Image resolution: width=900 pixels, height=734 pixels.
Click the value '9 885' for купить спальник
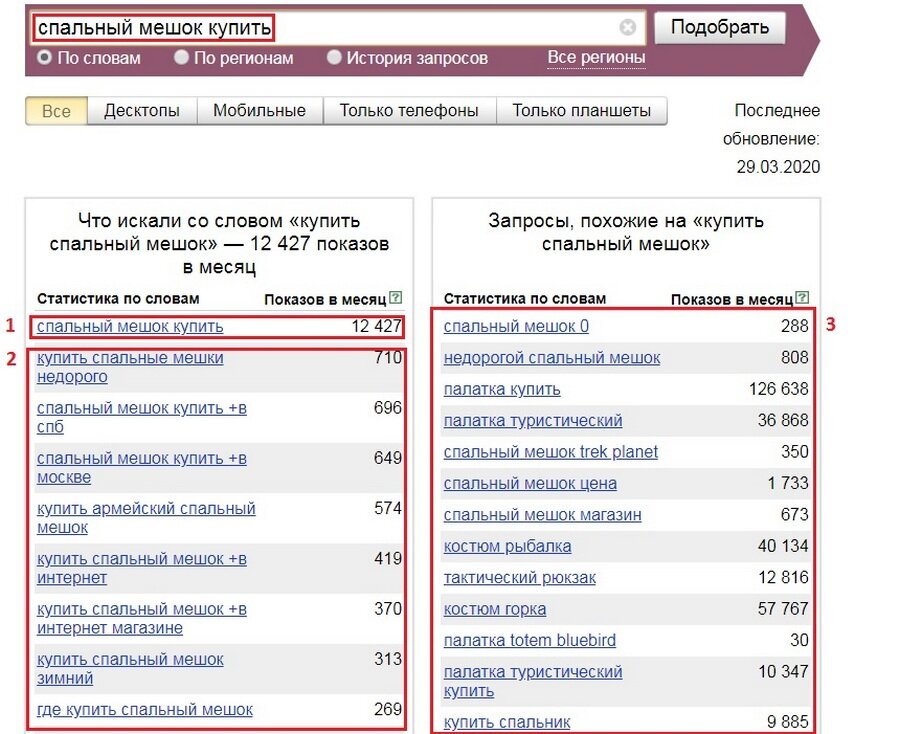click(x=788, y=721)
